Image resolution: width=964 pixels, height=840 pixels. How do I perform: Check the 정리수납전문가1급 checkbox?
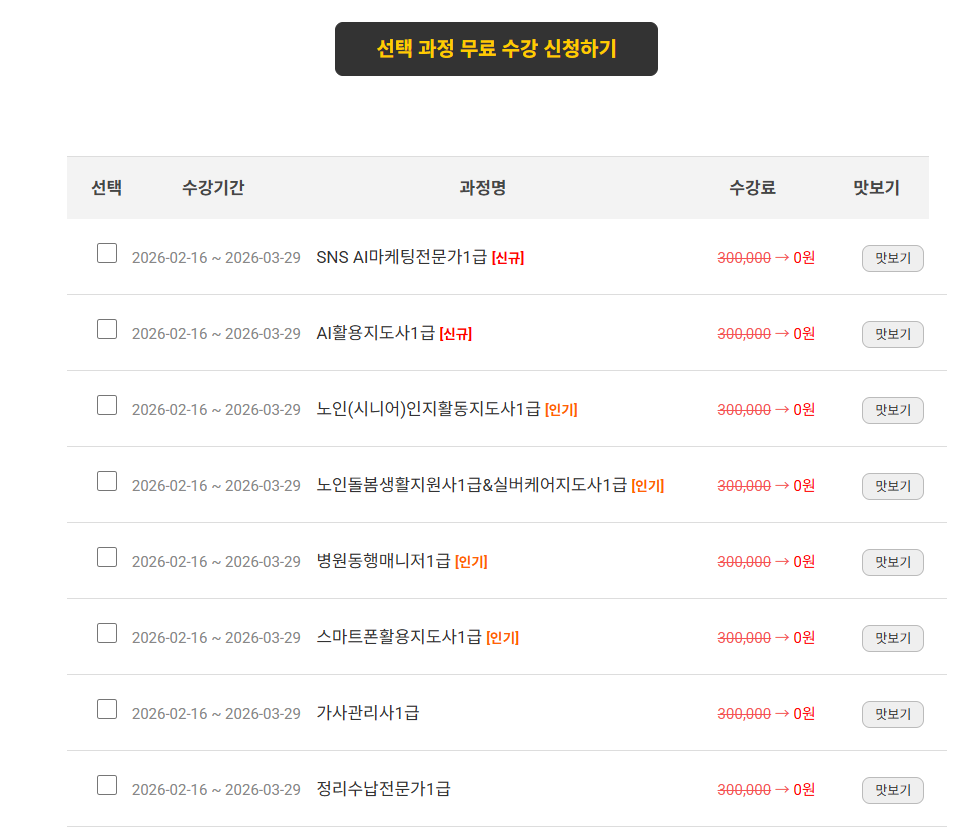(x=107, y=785)
